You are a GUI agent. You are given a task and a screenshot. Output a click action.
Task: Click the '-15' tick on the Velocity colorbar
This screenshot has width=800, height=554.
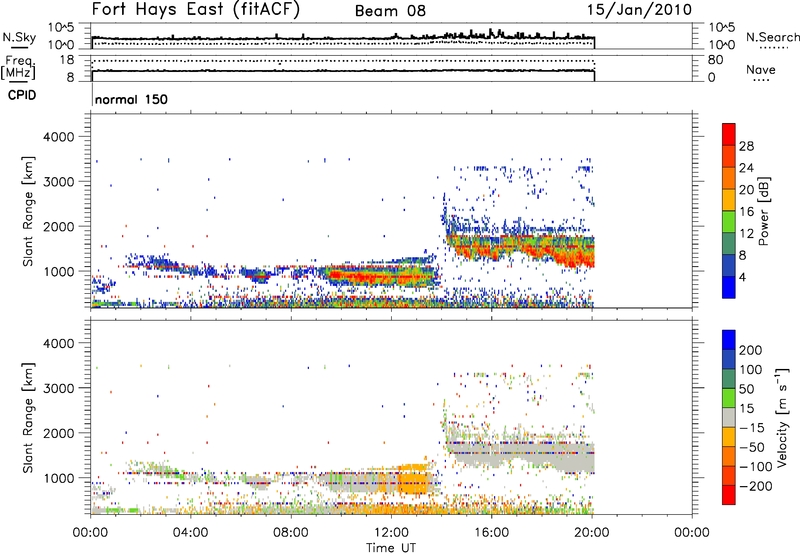point(752,428)
